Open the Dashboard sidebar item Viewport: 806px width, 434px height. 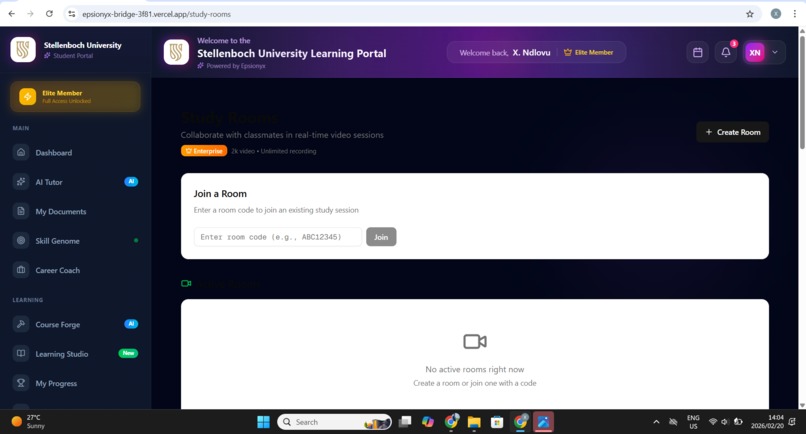click(x=75, y=153)
